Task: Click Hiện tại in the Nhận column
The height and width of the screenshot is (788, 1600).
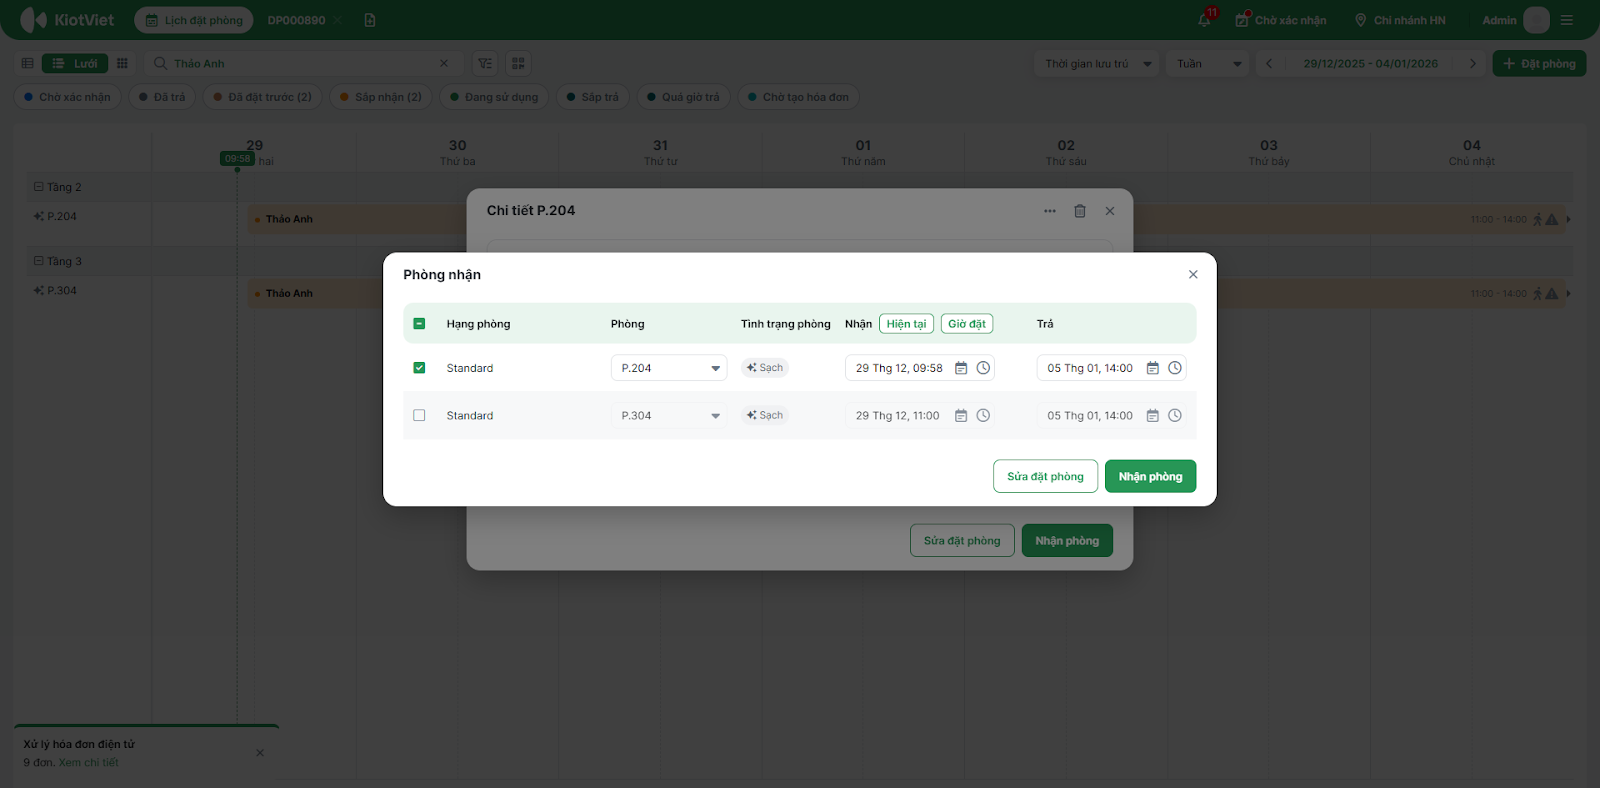Action: click(906, 324)
